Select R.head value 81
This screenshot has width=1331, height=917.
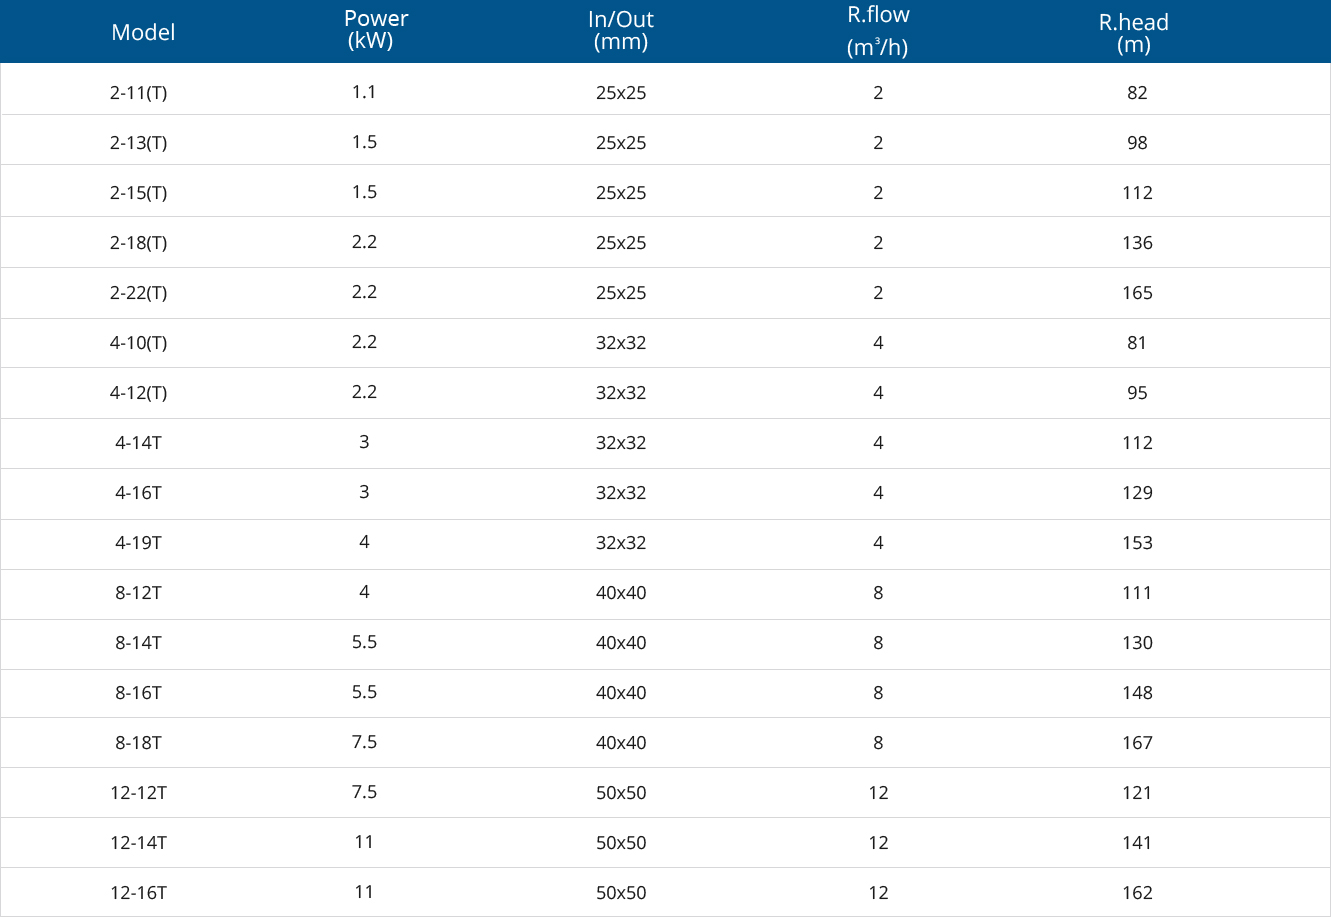[1137, 343]
